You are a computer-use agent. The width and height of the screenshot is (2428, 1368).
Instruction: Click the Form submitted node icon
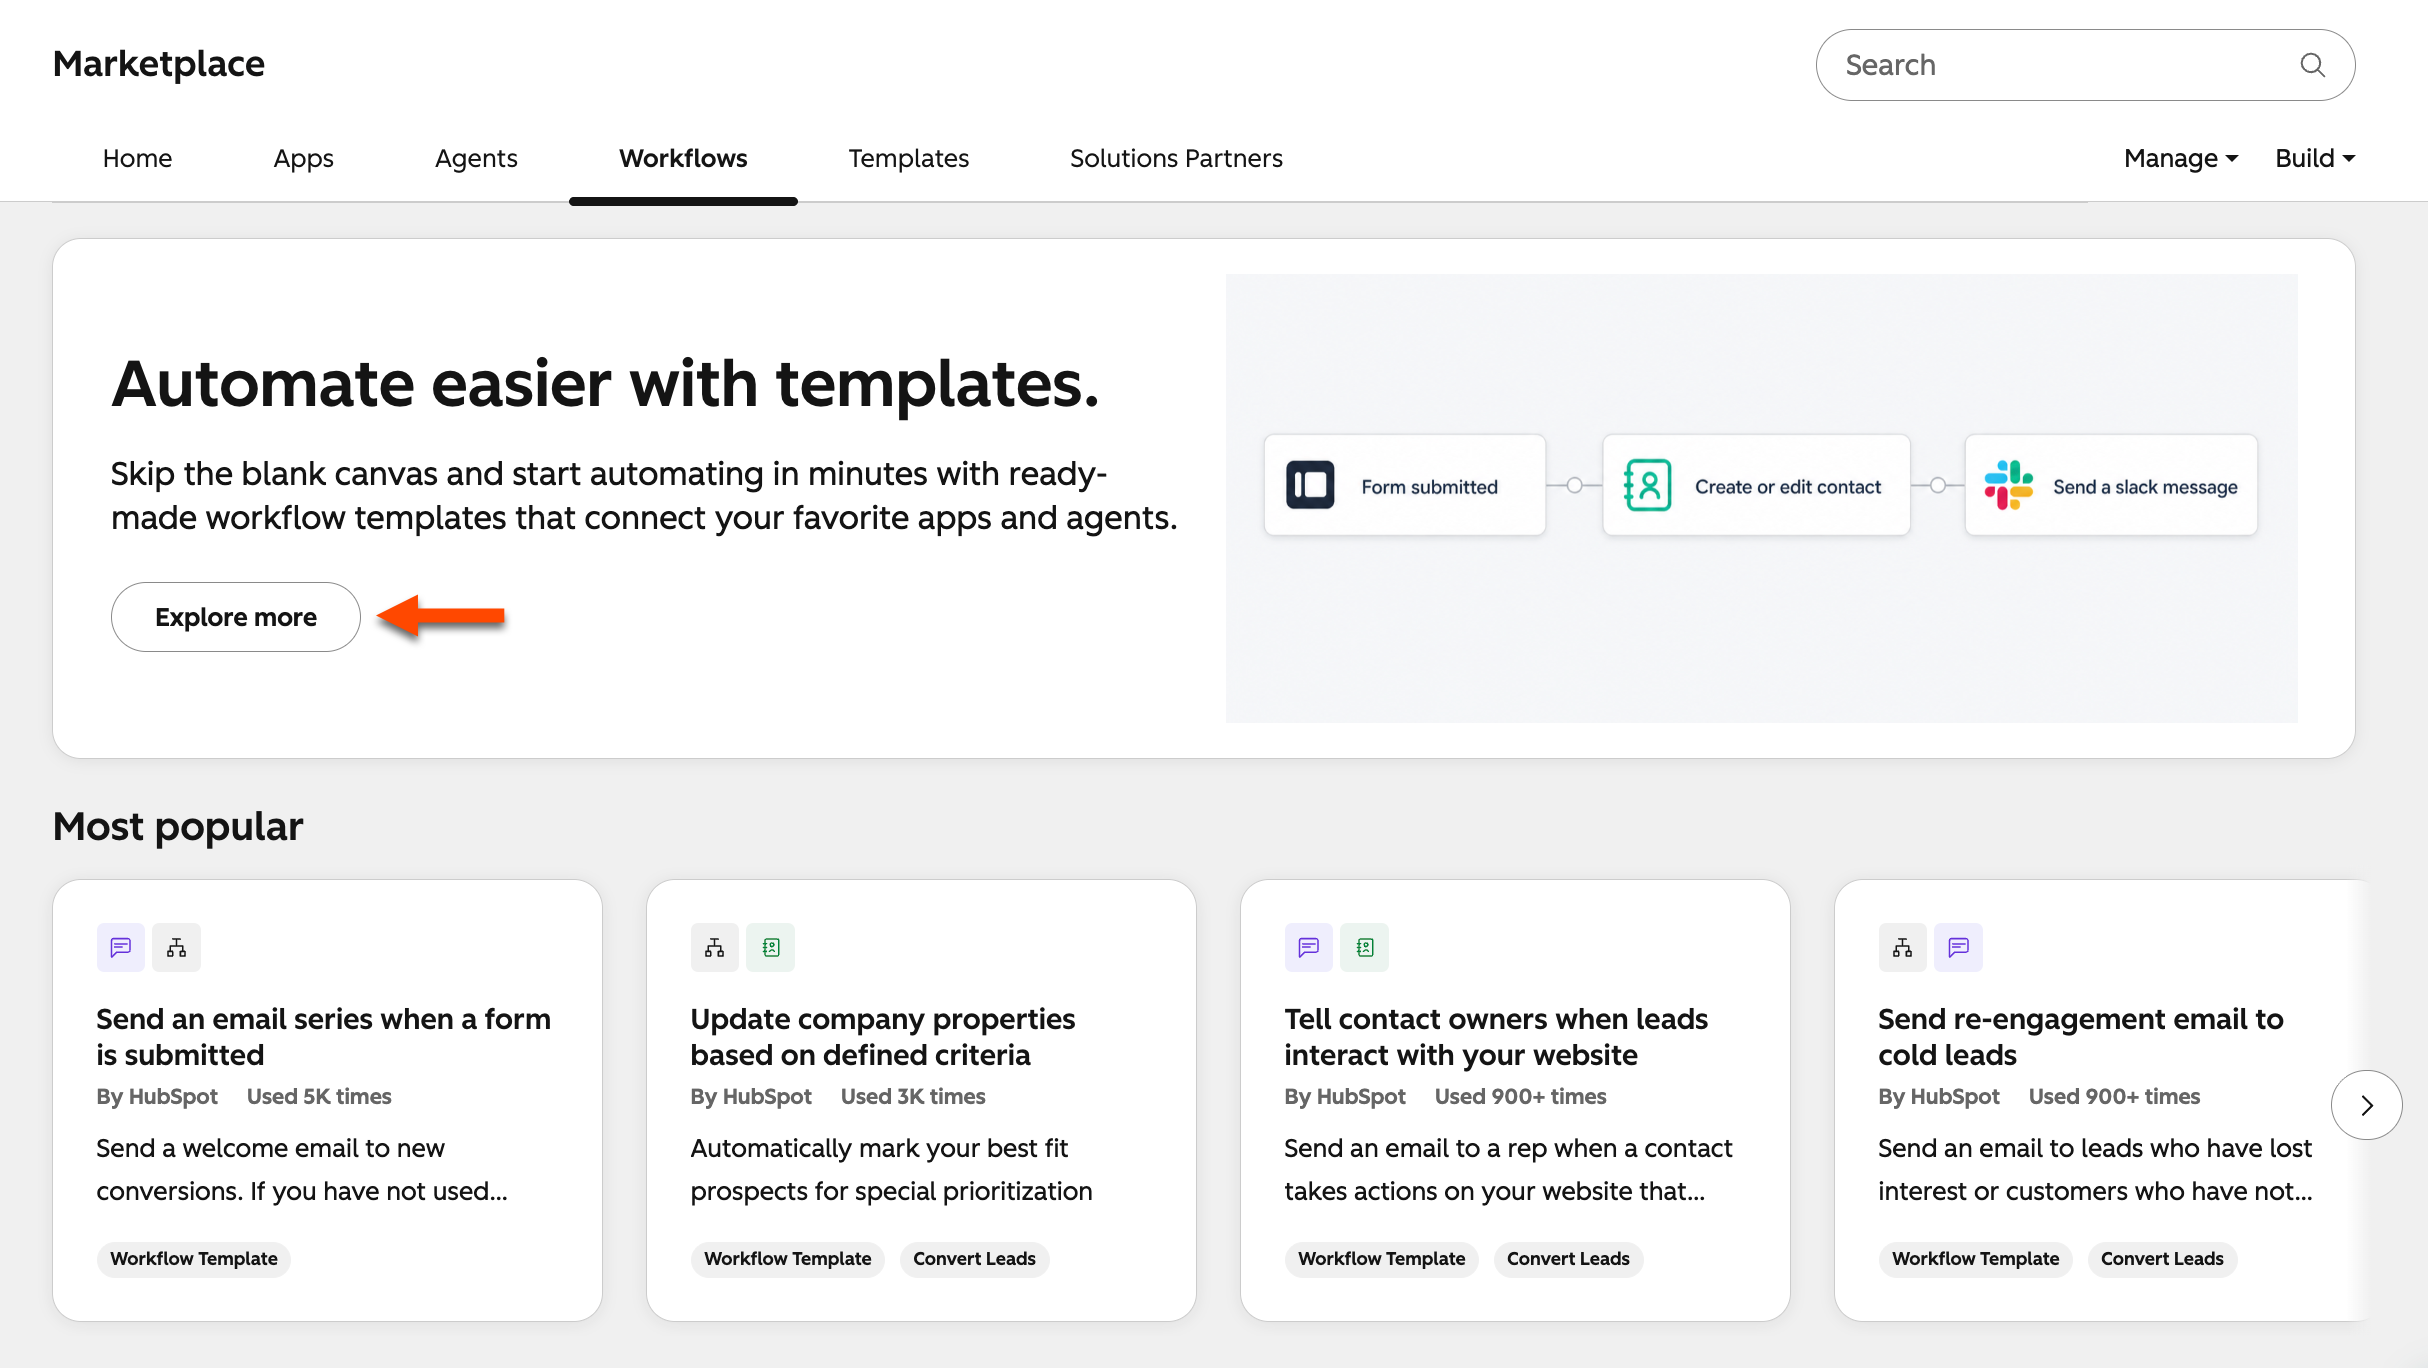click(1310, 486)
